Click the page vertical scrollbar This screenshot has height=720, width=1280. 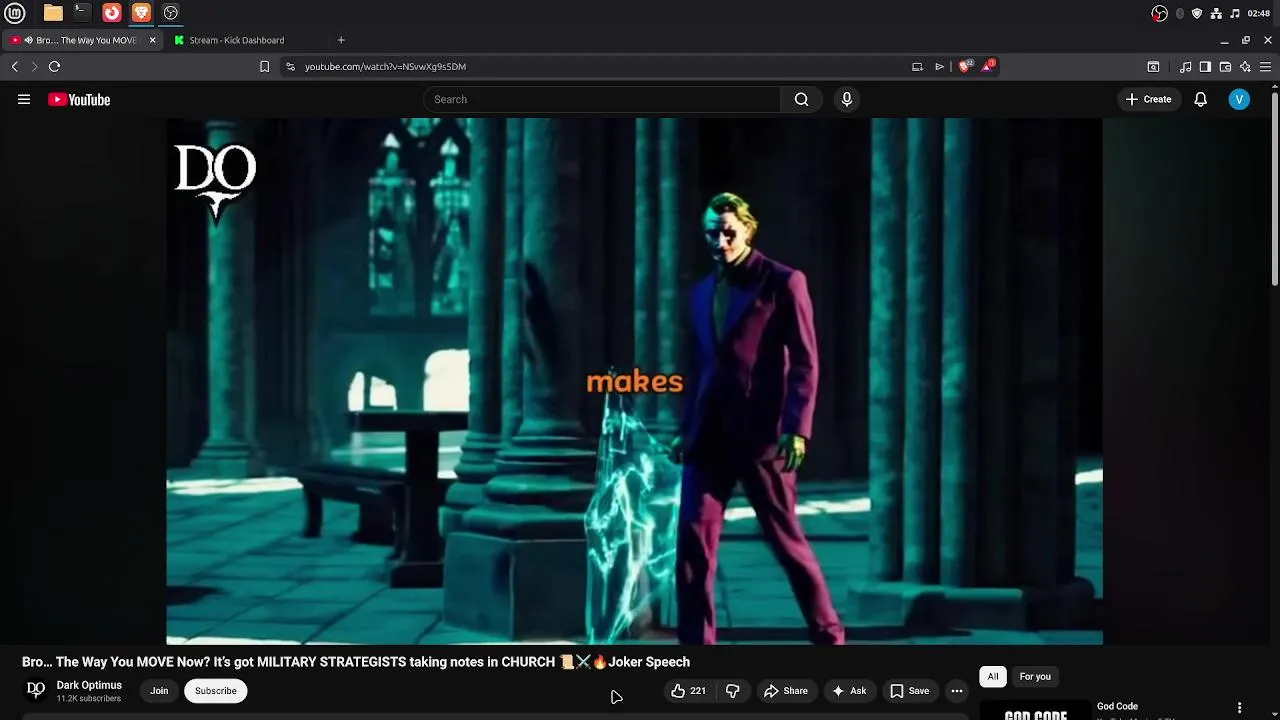click(1274, 188)
